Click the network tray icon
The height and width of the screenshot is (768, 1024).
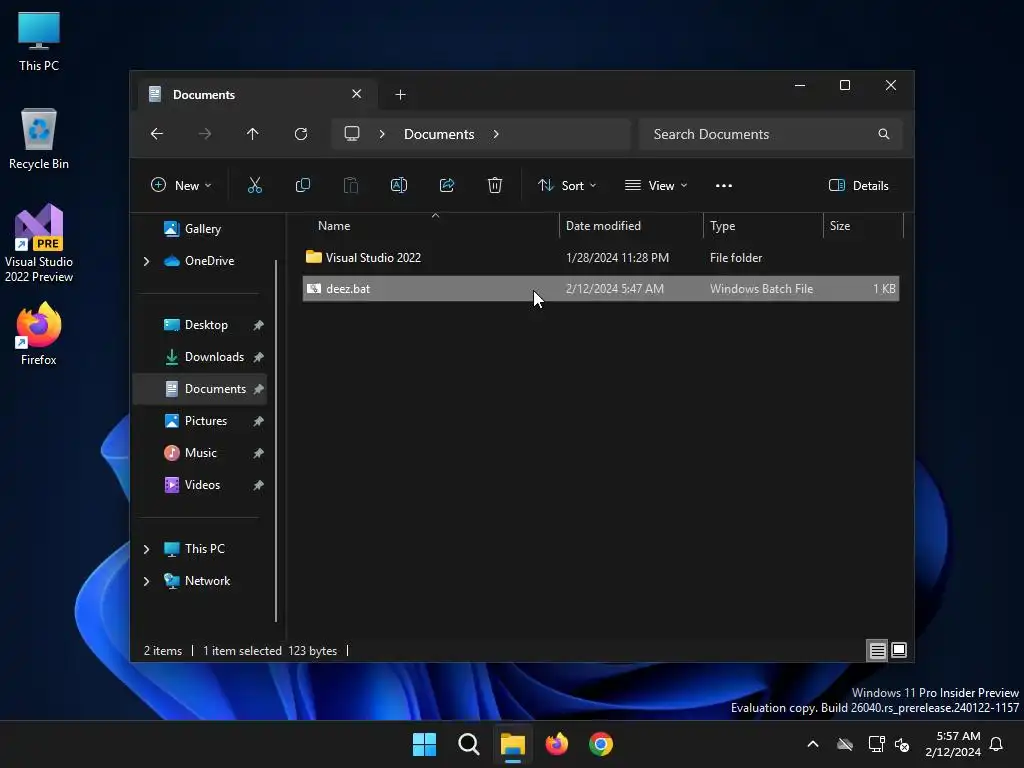[876, 744]
